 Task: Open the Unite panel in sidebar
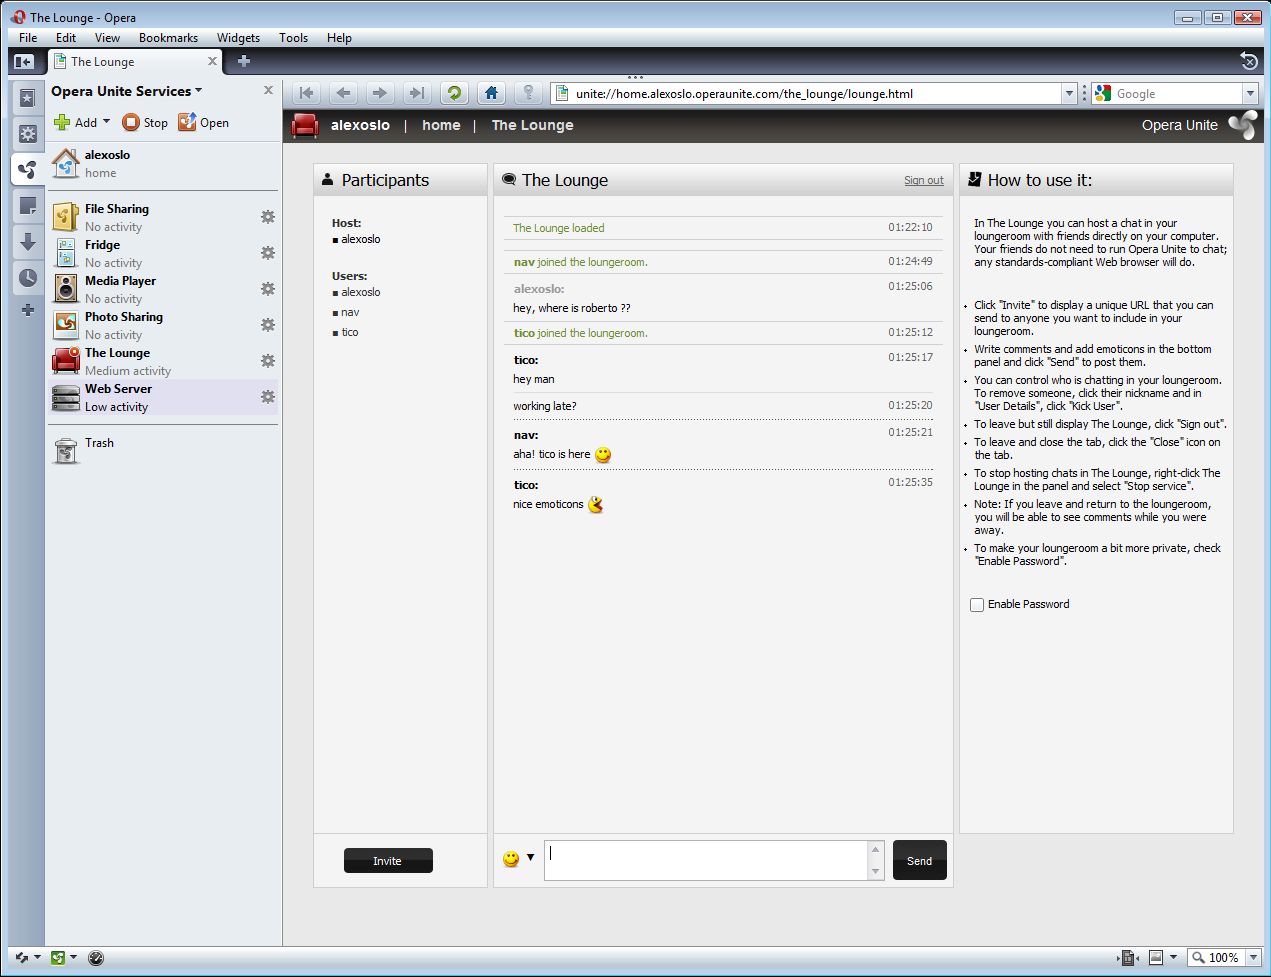click(x=27, y=169)
